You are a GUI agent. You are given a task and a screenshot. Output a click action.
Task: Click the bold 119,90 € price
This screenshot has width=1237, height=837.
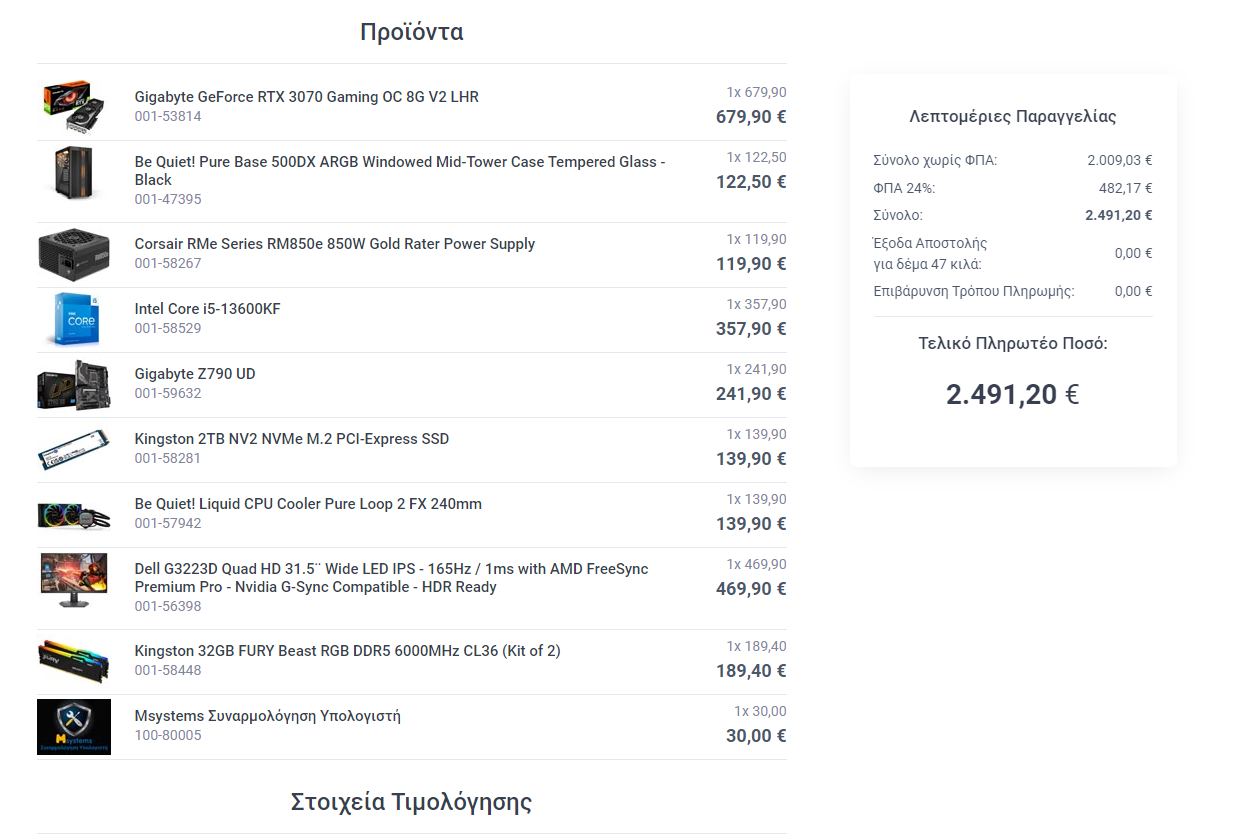pyautogui.click(x=751, y=264)
